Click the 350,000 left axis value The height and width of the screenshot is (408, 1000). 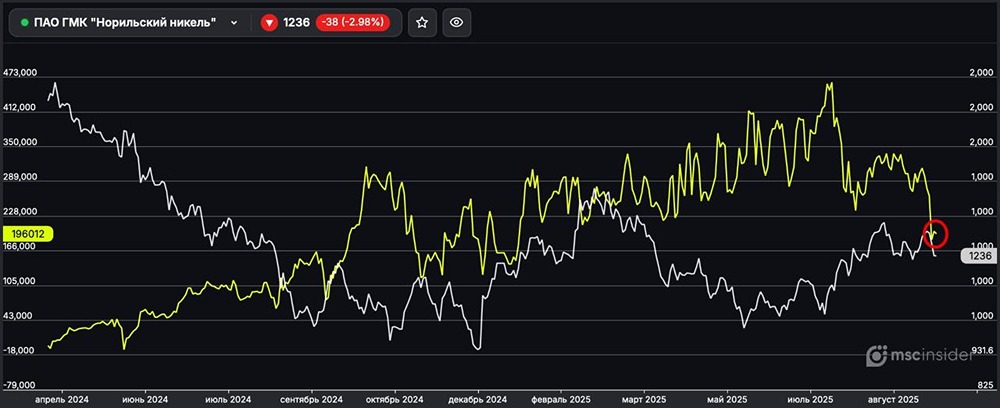point(20,143)
